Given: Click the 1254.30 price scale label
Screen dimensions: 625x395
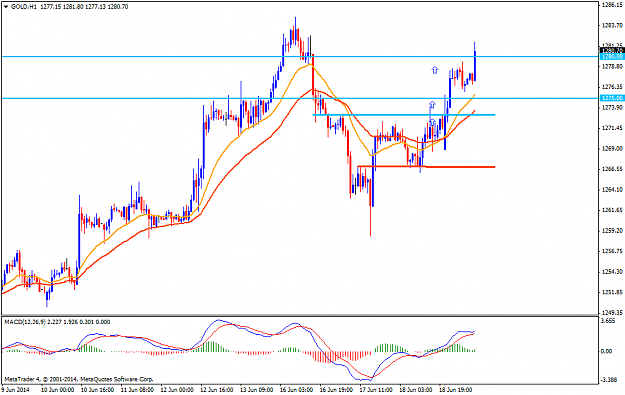Looking at the screenshot, I should 612,272.
